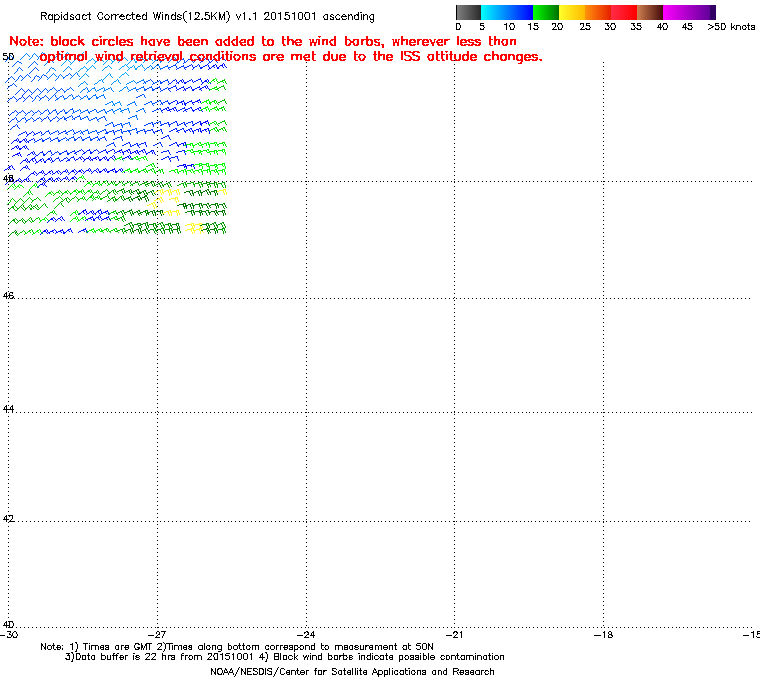Click longitude axis label '-27'
The image size is (760, 688).
coord(157,635)
